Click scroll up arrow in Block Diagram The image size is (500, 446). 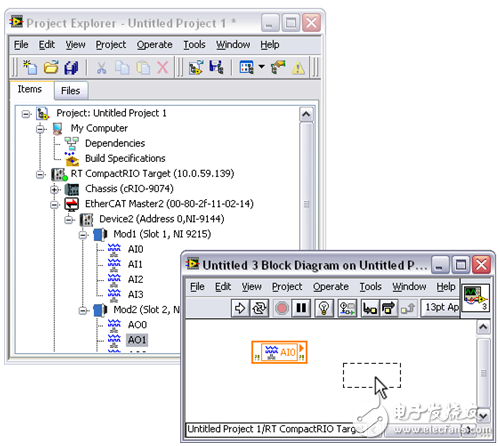pos(483,327)
